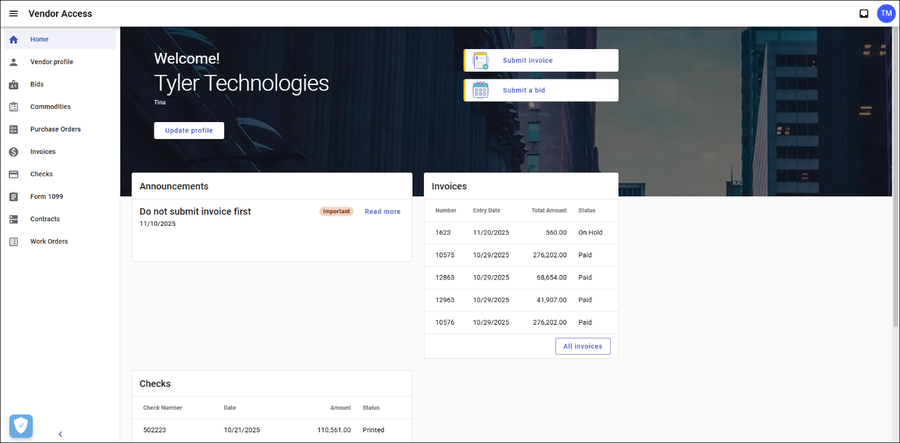The height and width of the screenshot is (443, 900).
Task: Click the 41,907.00 invoice amount
Action: [552, 300]
